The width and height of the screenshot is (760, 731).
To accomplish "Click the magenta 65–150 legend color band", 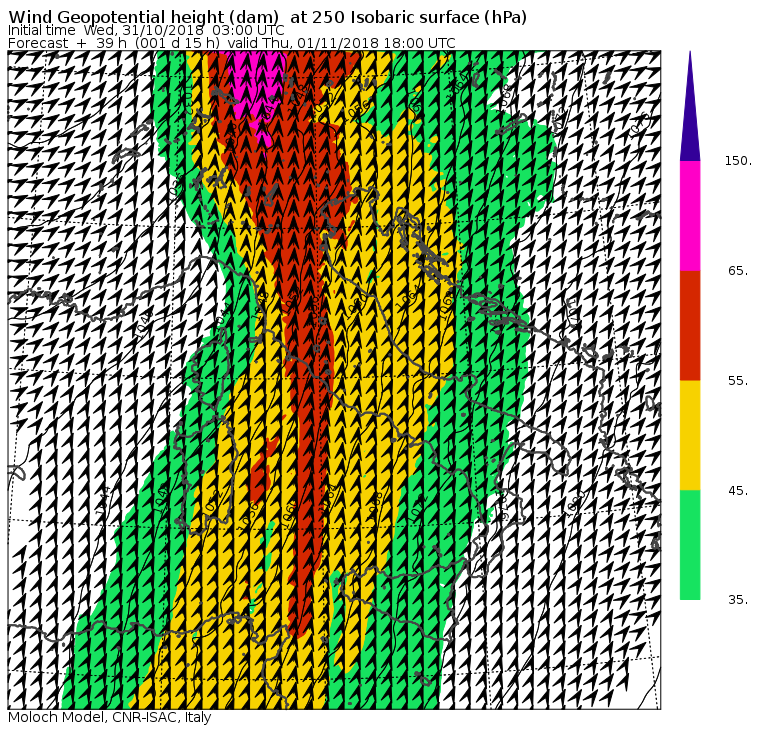I will (690, 216).
